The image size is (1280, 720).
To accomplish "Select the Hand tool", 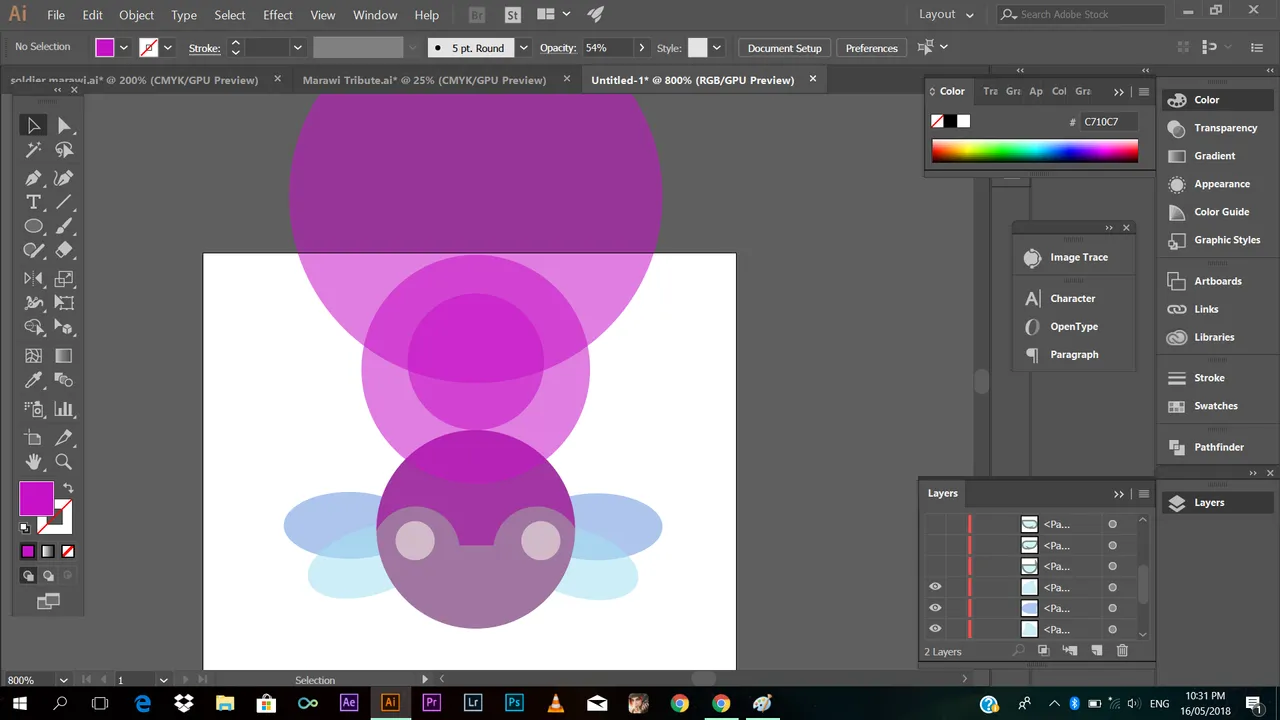I will coord(33,462).
